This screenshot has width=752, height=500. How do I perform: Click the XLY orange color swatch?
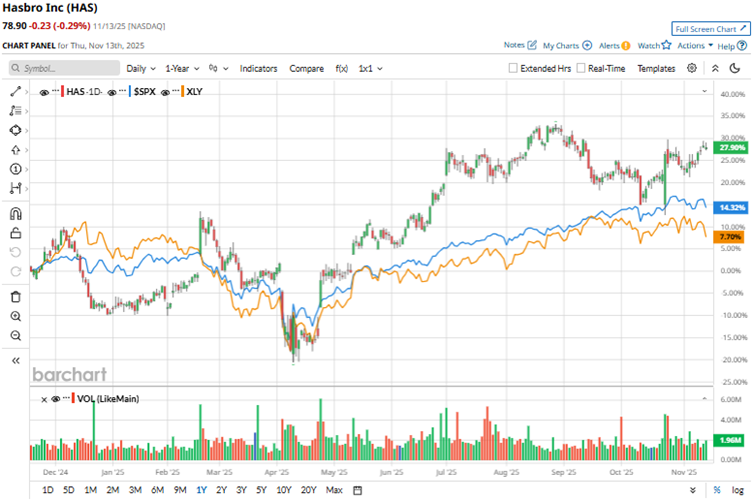182,91
